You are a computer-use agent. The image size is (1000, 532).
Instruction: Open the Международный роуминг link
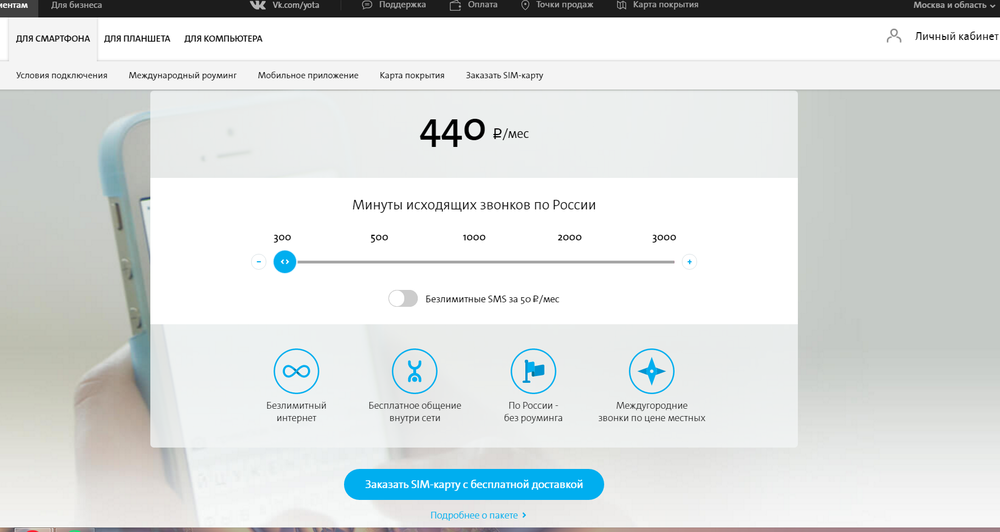point(182,75)
